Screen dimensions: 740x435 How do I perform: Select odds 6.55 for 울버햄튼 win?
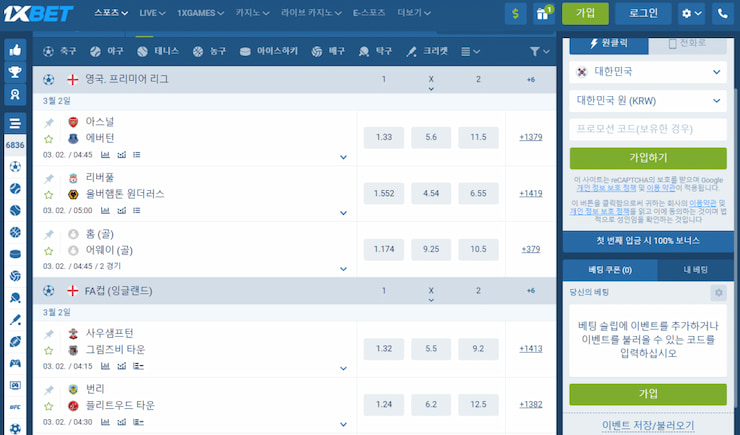coord(478,193)
